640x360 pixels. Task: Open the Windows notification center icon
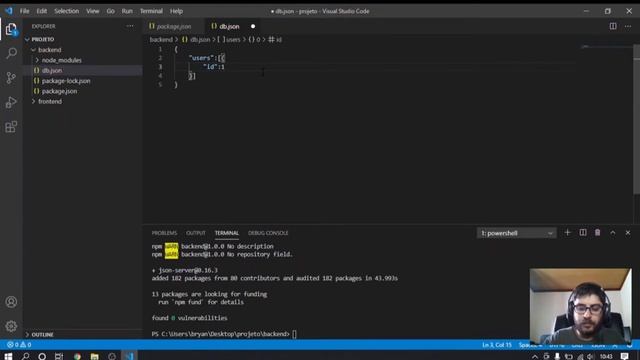click(624, 356)
